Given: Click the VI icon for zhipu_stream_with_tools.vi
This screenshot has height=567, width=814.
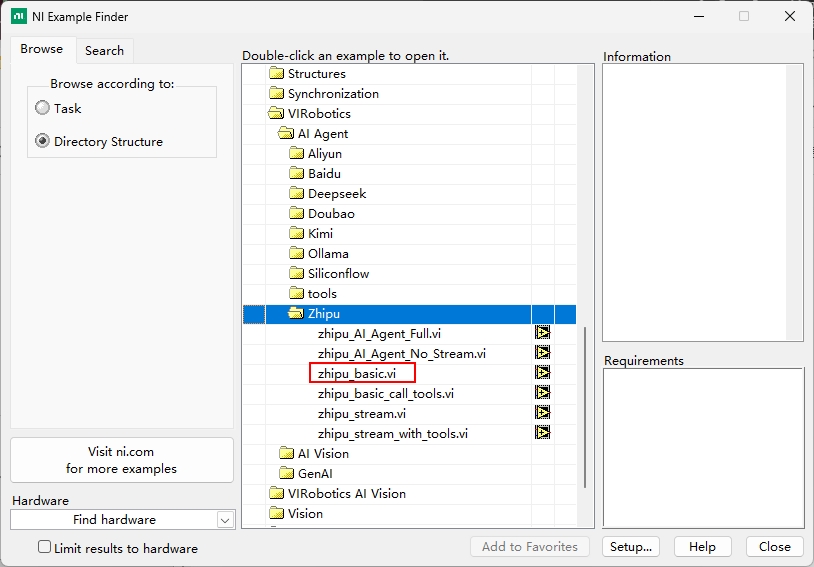Looking at the screenshot, I should click(542, 433).
